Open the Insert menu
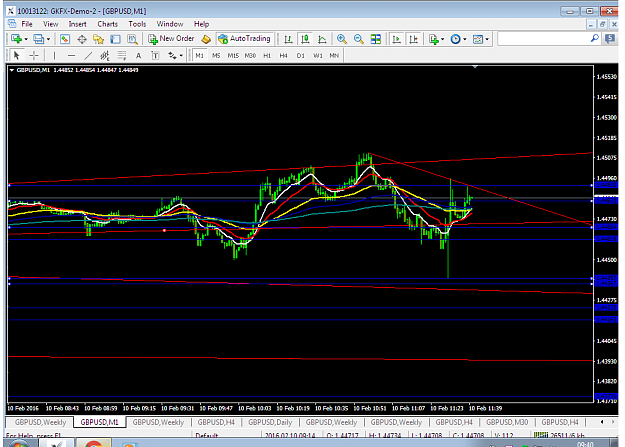625x447 pixels. [x=77, y=24]
